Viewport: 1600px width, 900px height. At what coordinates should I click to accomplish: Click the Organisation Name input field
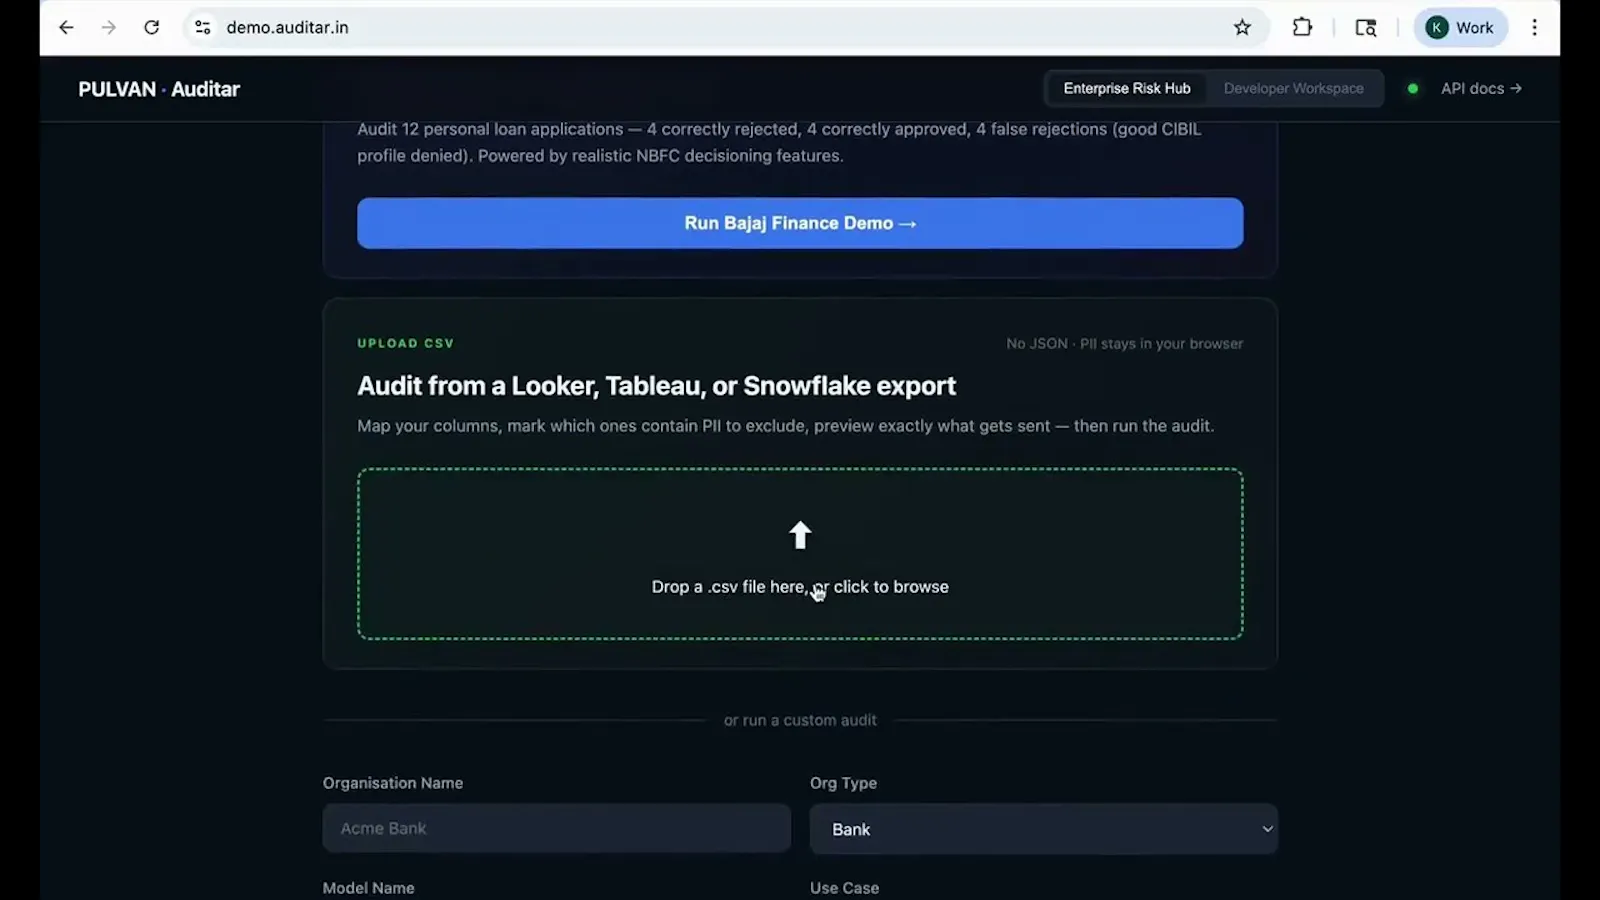[556, 828]
